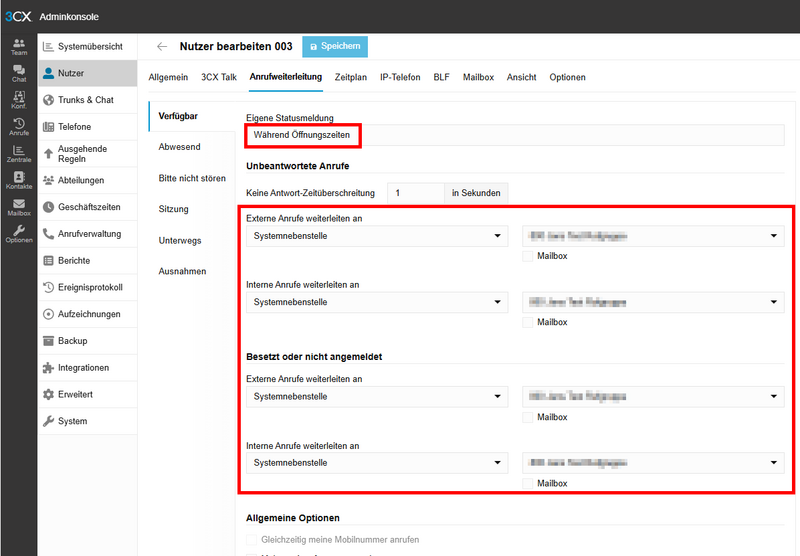Open Geschäftszeiten in the sidebar
The width and height of the screenshot is (800, 556).
coord(87,207)
